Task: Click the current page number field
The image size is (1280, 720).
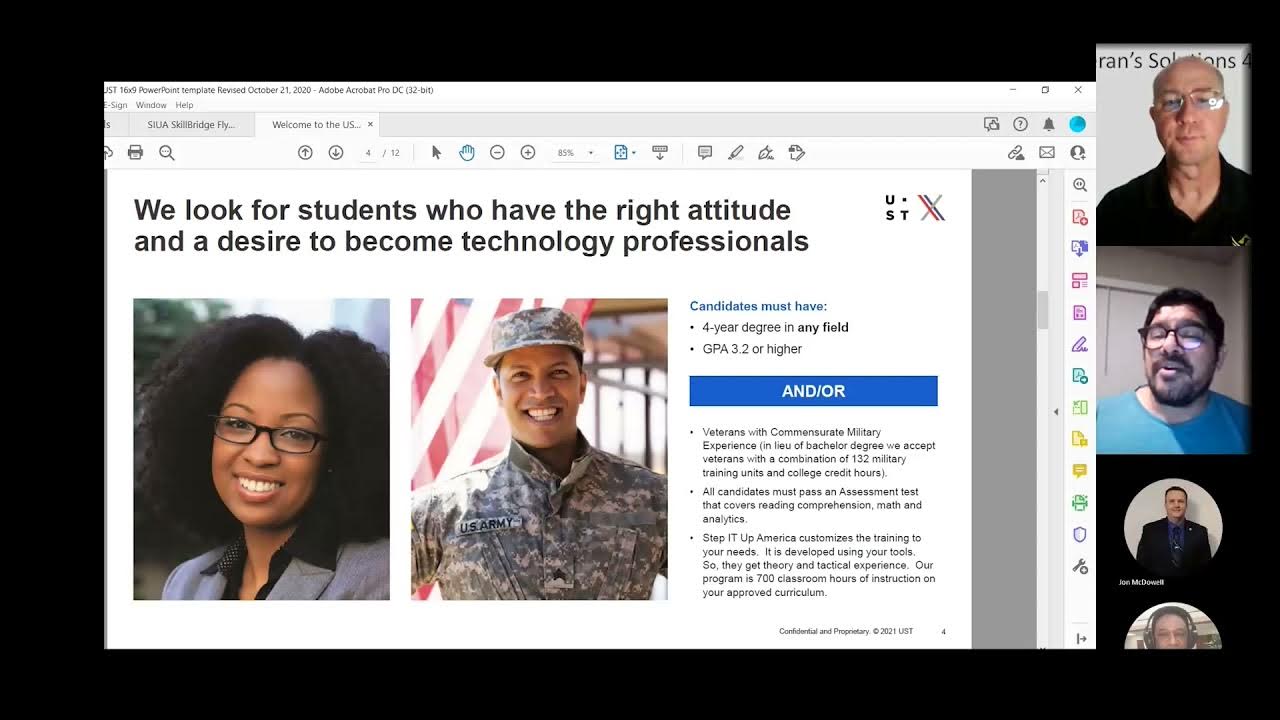Action: (x=369, y=153)
